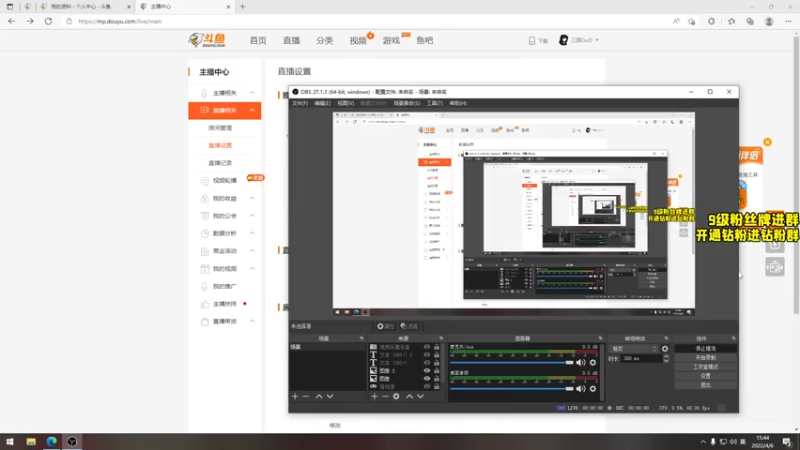Viewport: 800px width, 450px height.
Task: Toggle visibility of 视频采集设备 source
Action: point(427,347)
